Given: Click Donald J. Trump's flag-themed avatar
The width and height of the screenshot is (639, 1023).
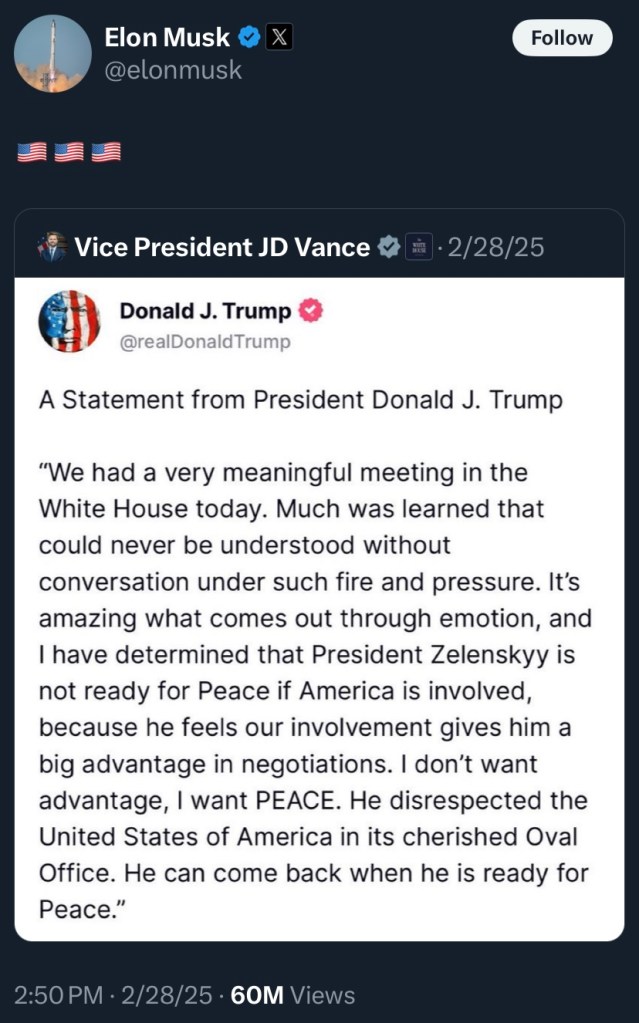Looking at the screenshot, I should click(68, 322).
